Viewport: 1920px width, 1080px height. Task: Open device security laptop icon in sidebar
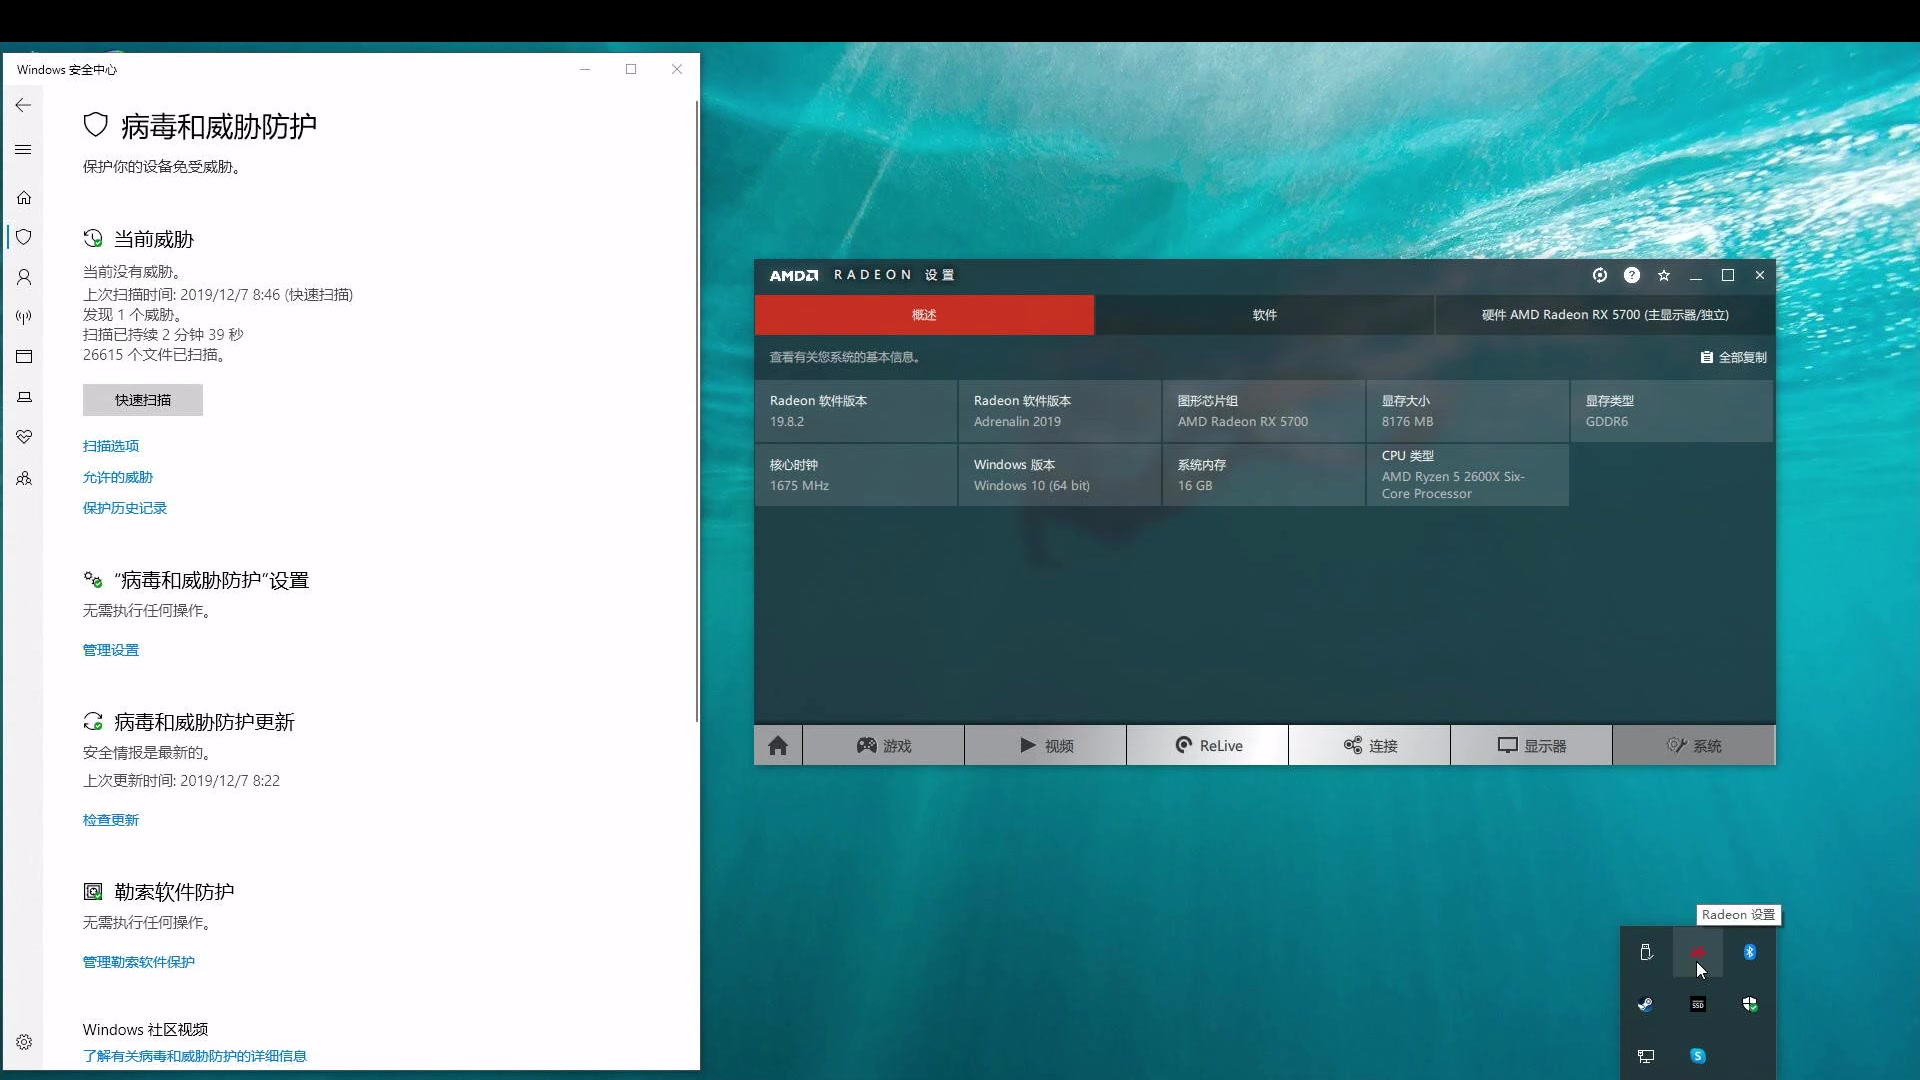coord(24,397)
